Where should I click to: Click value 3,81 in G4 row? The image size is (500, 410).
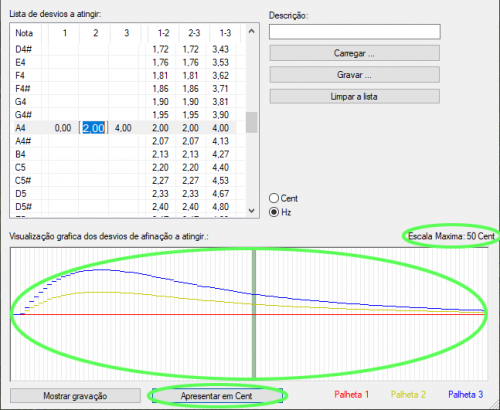coord(221,102)
